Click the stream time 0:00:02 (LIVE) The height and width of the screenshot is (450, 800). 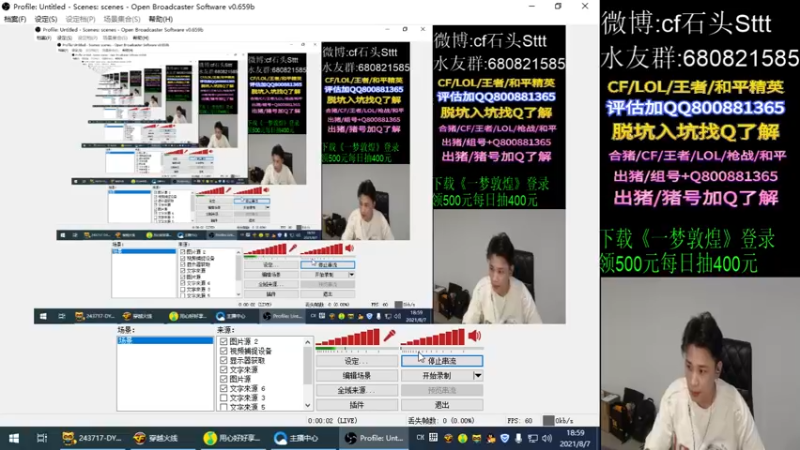click(x=333, y=421)
